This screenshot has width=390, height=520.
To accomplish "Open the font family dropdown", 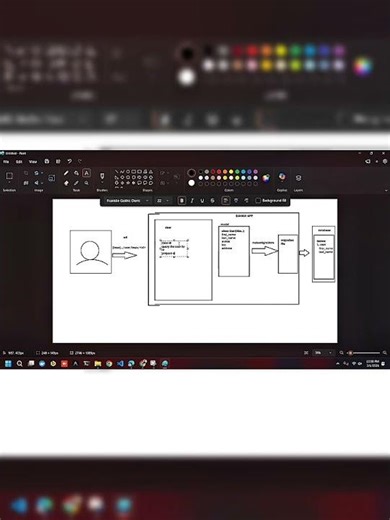I will click(x=127, y=201).
